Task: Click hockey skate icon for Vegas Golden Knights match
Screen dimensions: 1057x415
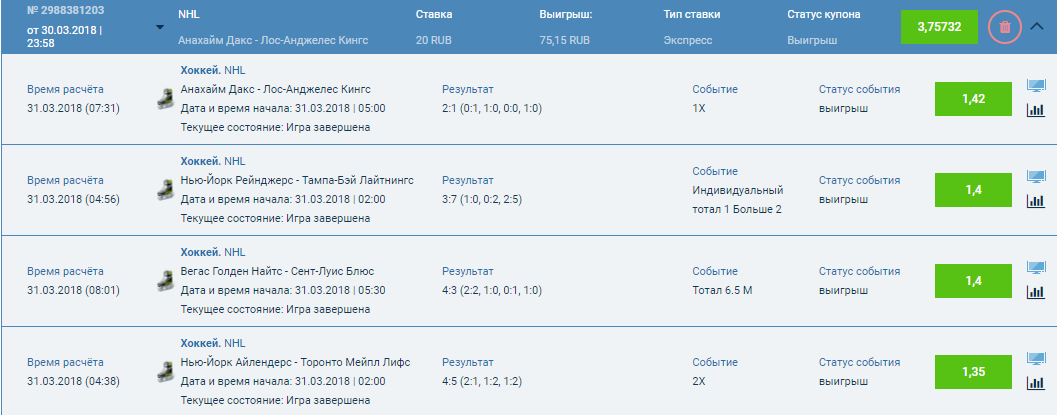Action: (162, 281)
